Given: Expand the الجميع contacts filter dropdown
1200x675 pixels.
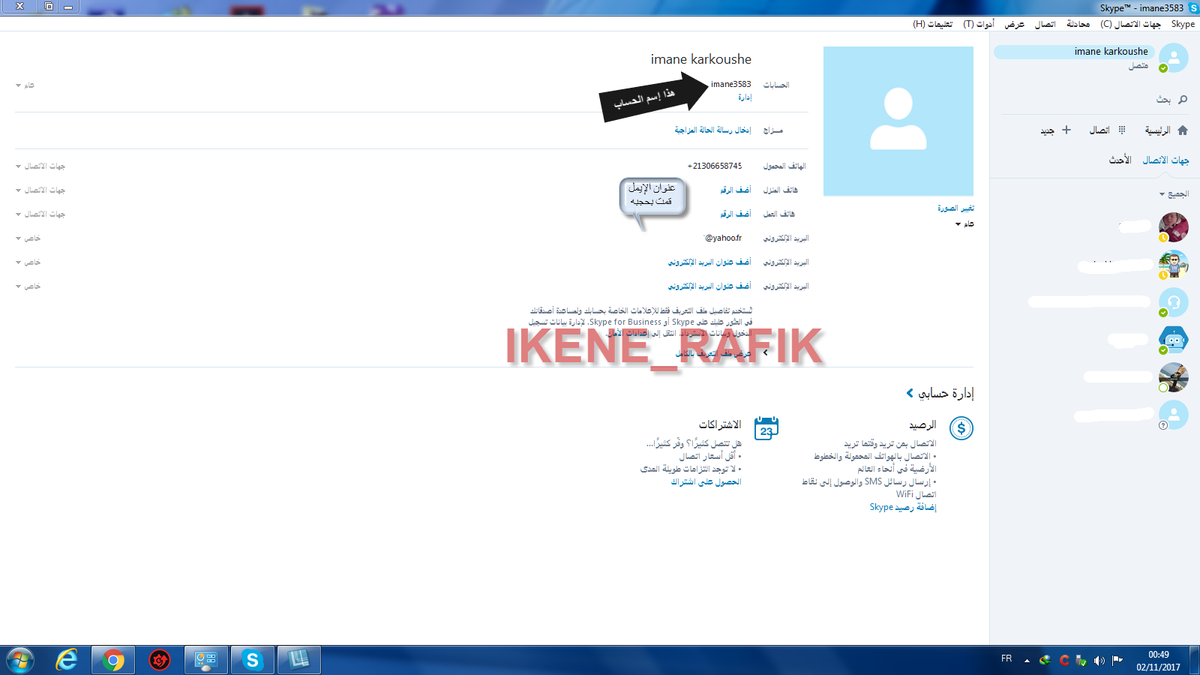Looking at the screenshot, I should tap(1174, 194).
